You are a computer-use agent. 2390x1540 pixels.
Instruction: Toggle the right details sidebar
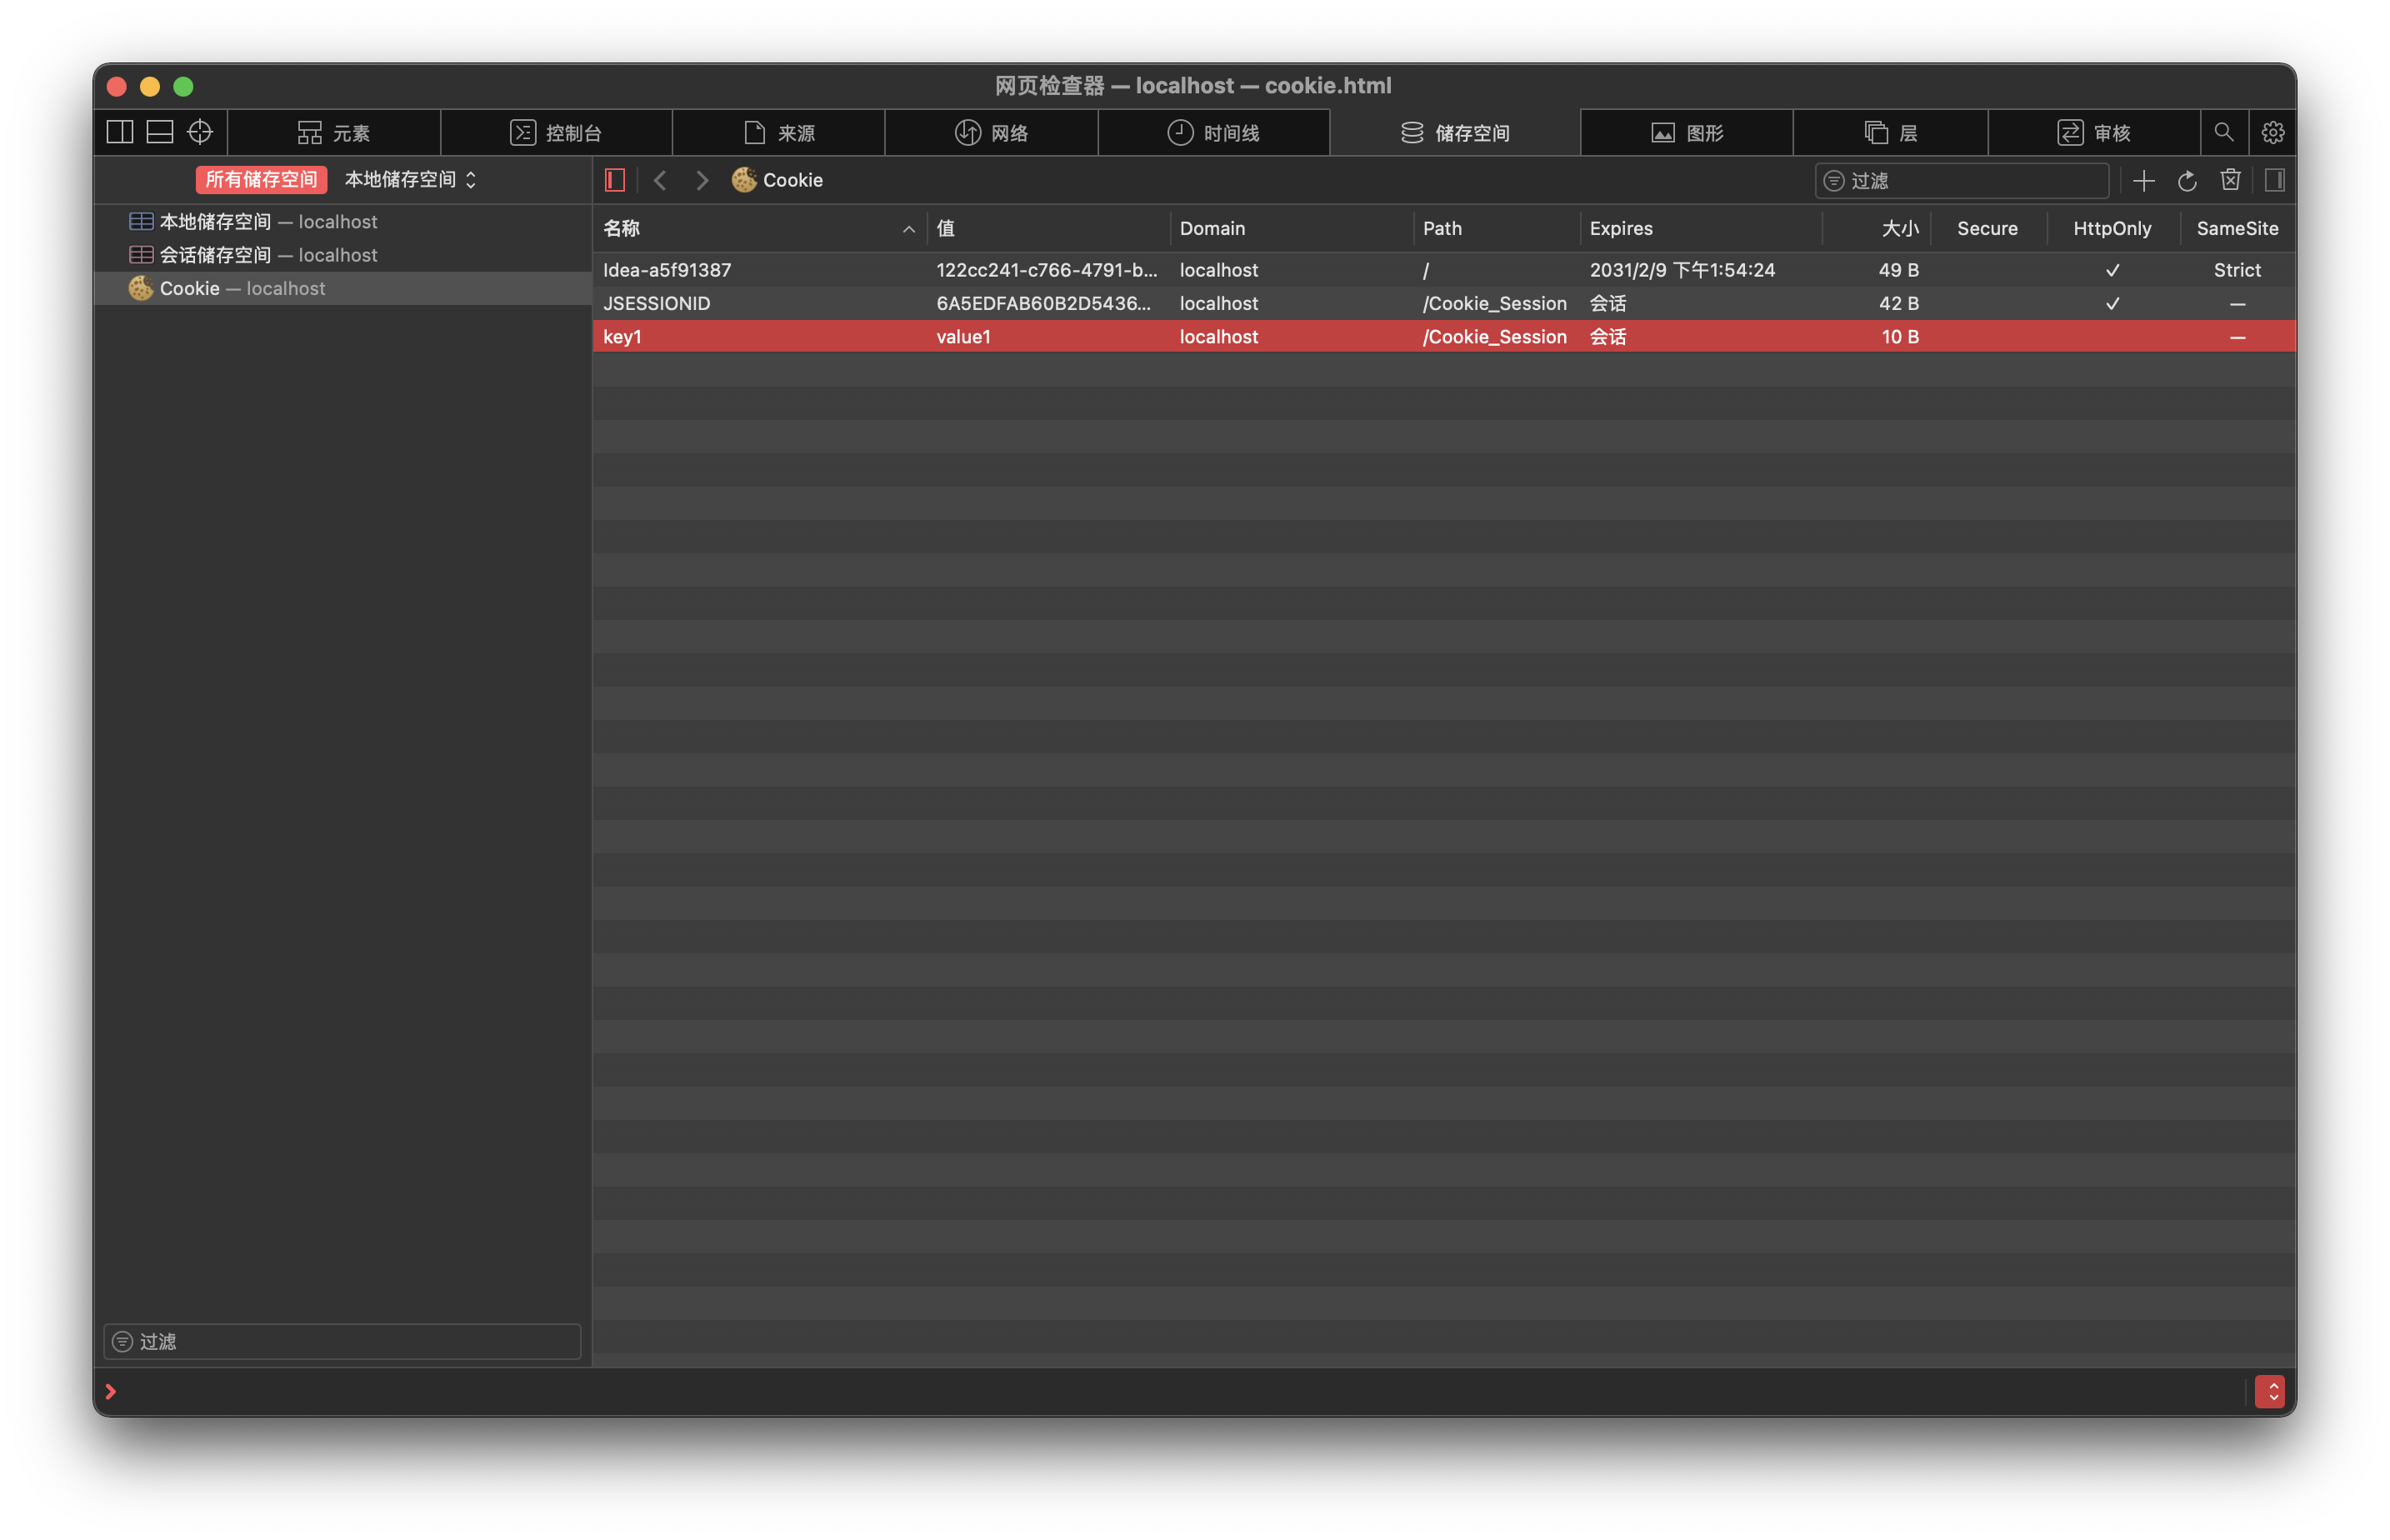pyautogui.click(x=2274, y=180)
